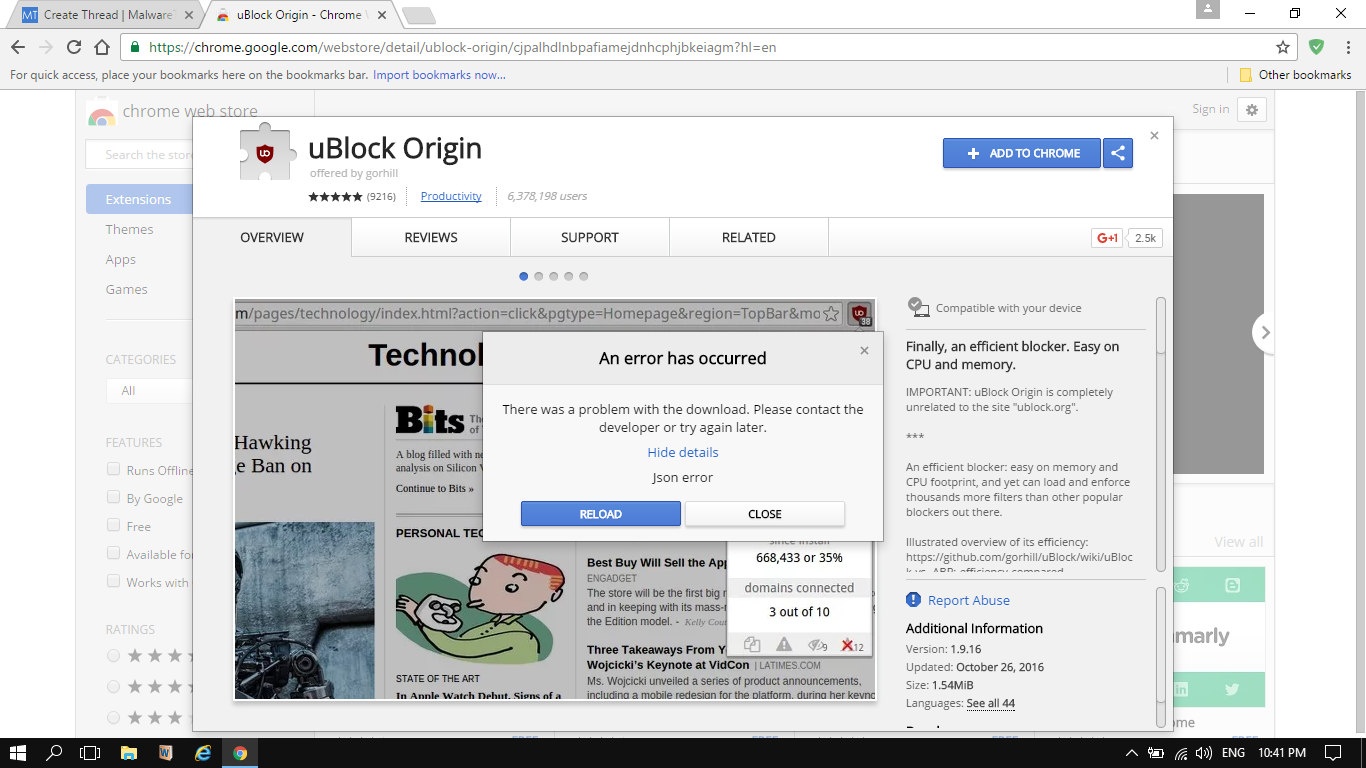Select the second ratings radio button
Screen dimensions: 1366x768
pyautogui.click(x=113, y=687)
